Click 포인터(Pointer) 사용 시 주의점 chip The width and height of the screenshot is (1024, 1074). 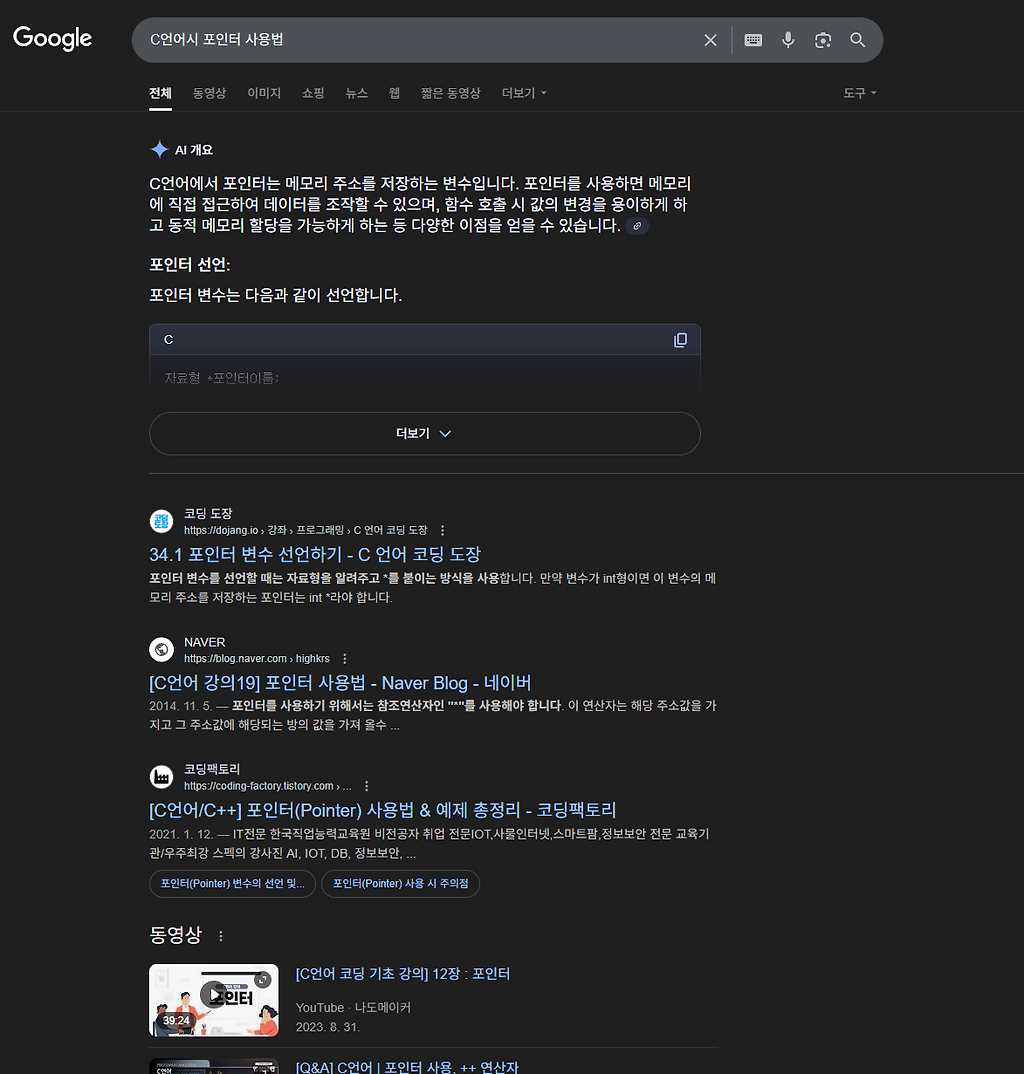coord(401,884)
